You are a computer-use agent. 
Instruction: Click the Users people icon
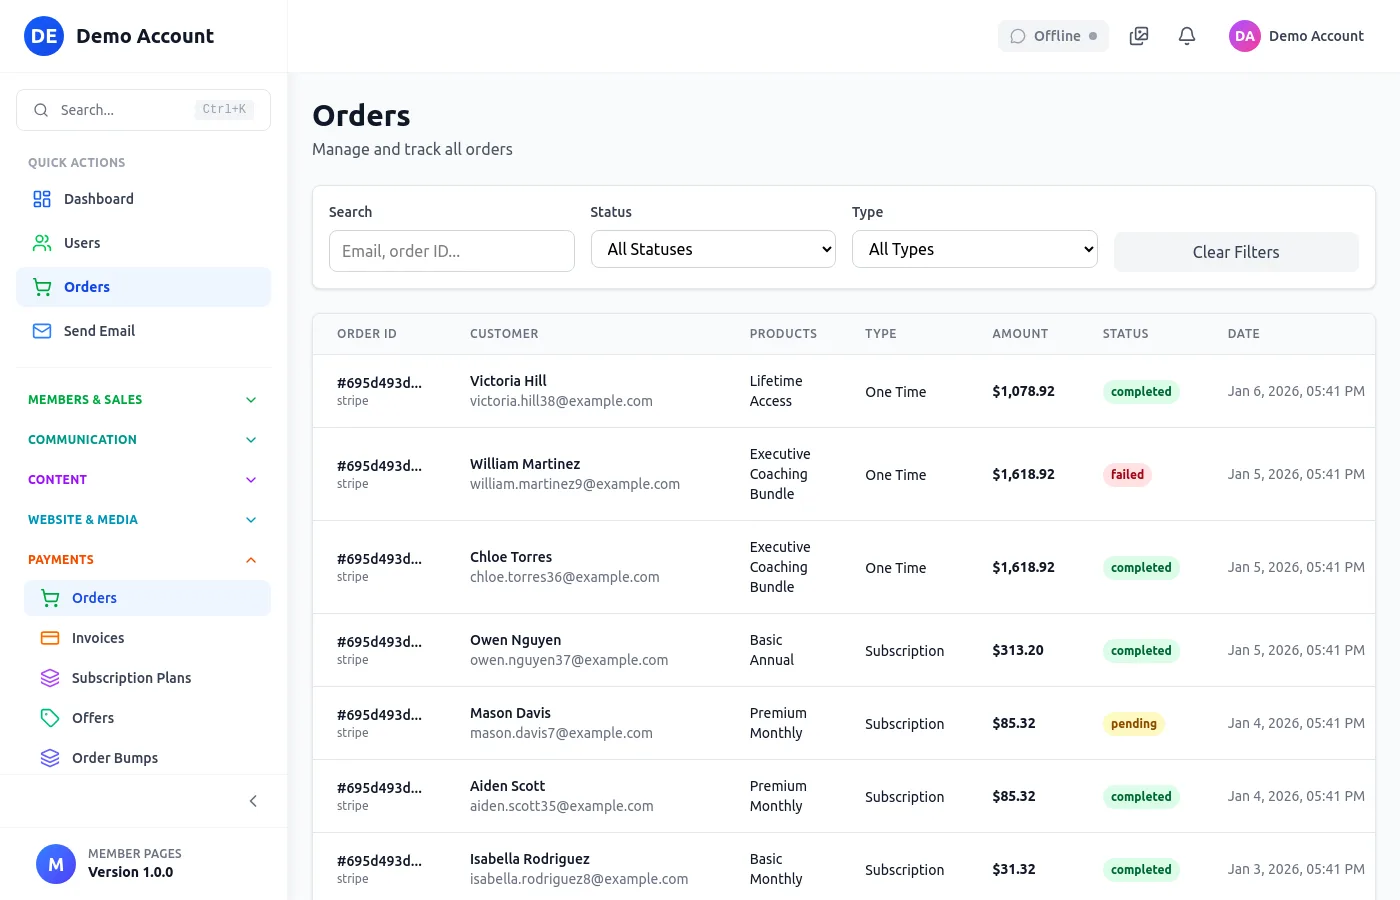(x=42, y=243)
